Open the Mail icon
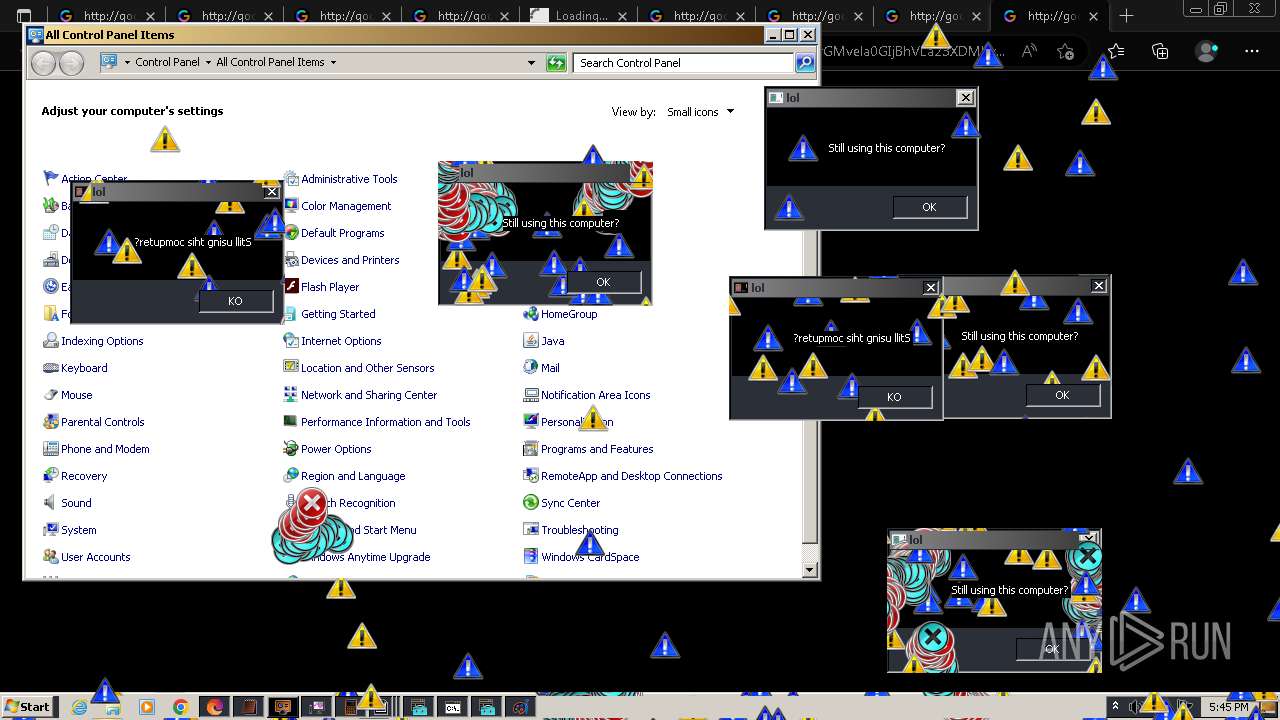 [531, 368]
